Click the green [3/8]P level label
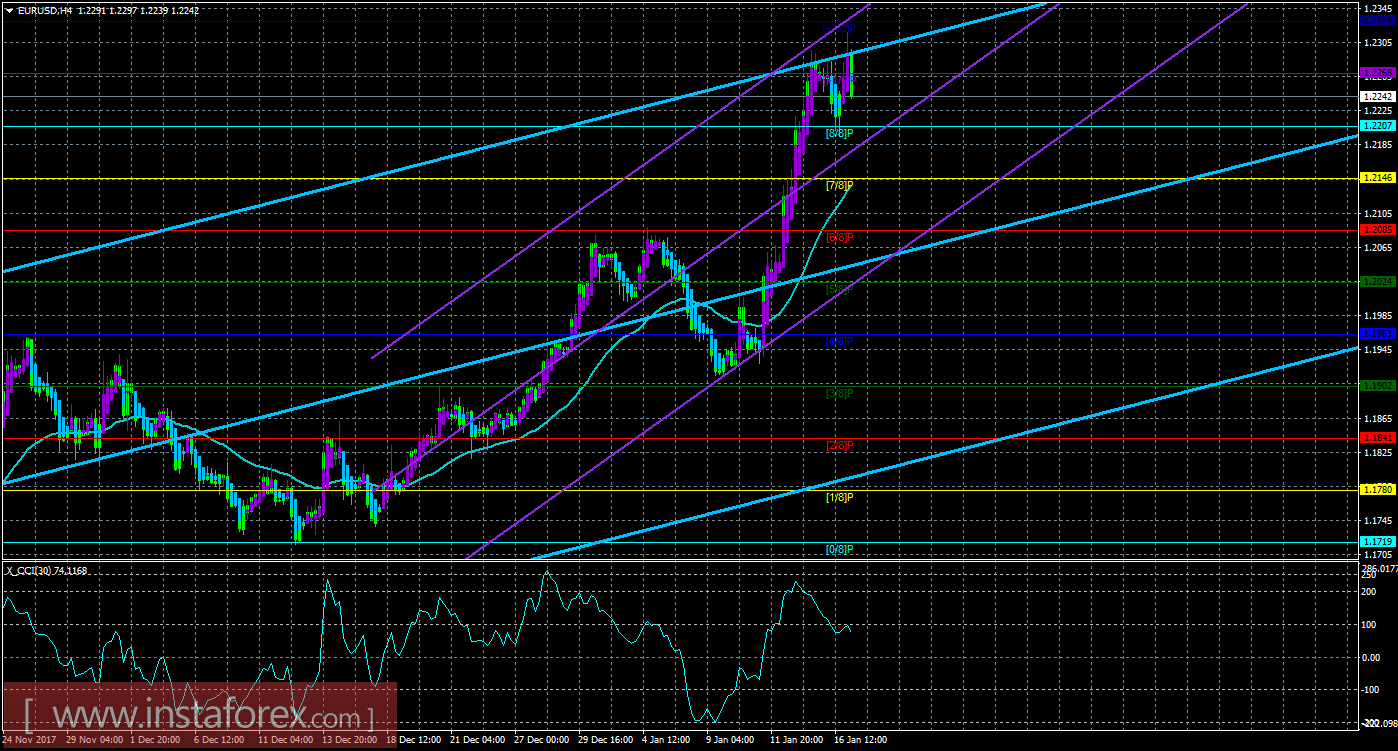The width and height of the screenshot is (1398, 751). [x=839, y=393]
